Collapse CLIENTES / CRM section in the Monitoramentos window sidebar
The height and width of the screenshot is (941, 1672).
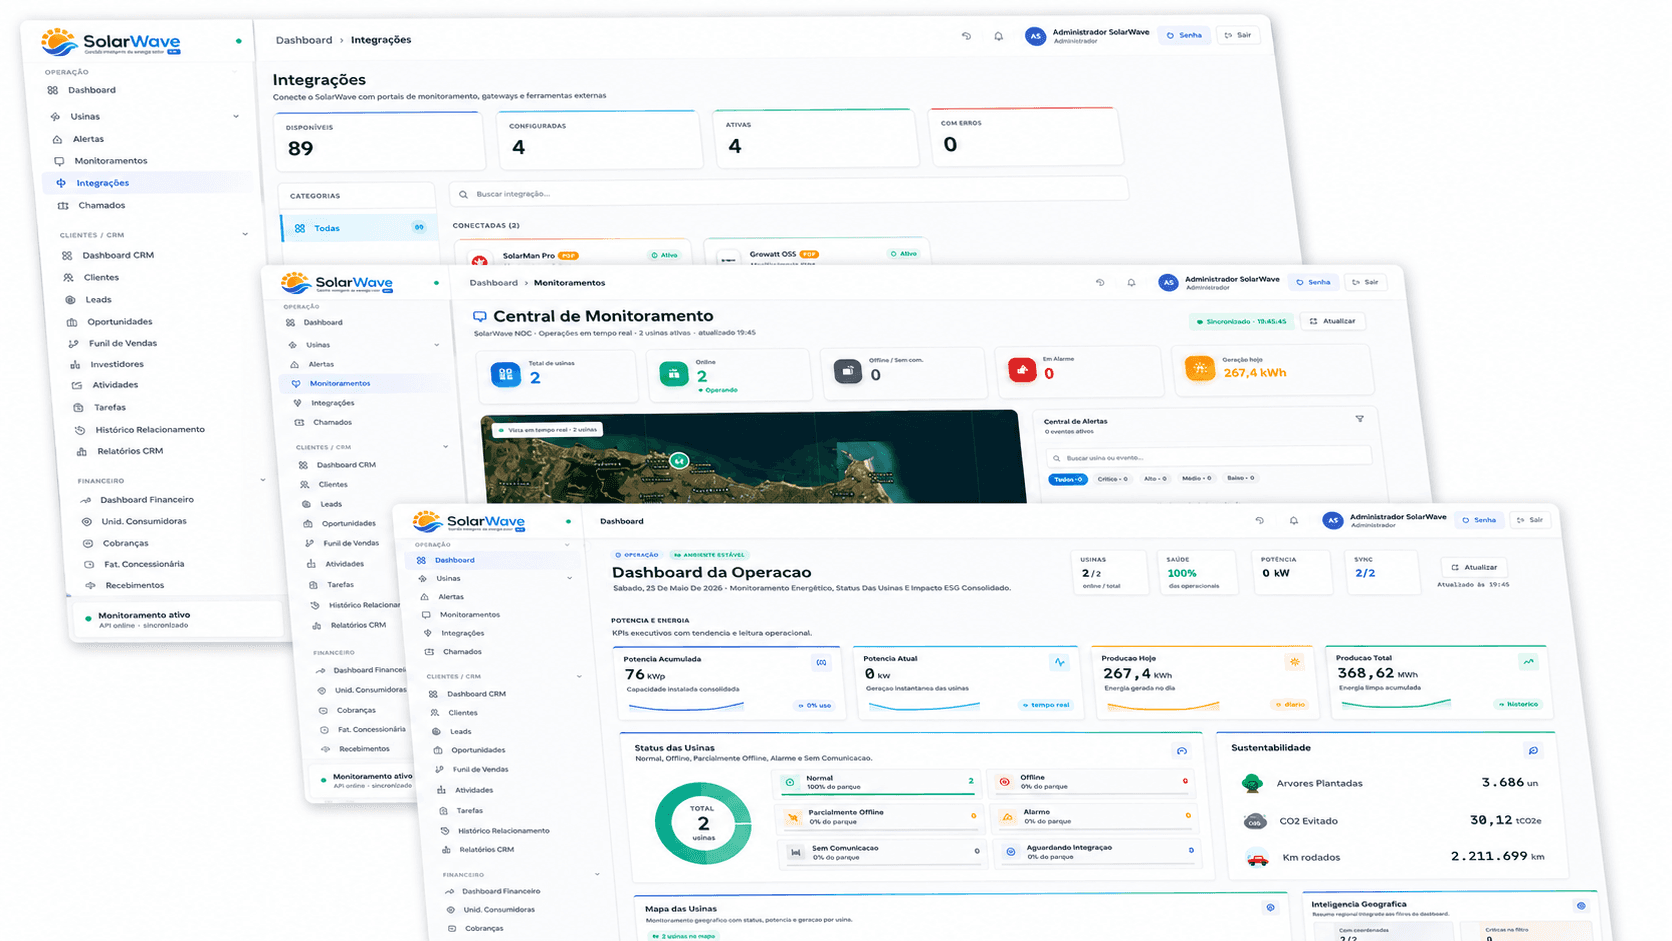point(445,447)
